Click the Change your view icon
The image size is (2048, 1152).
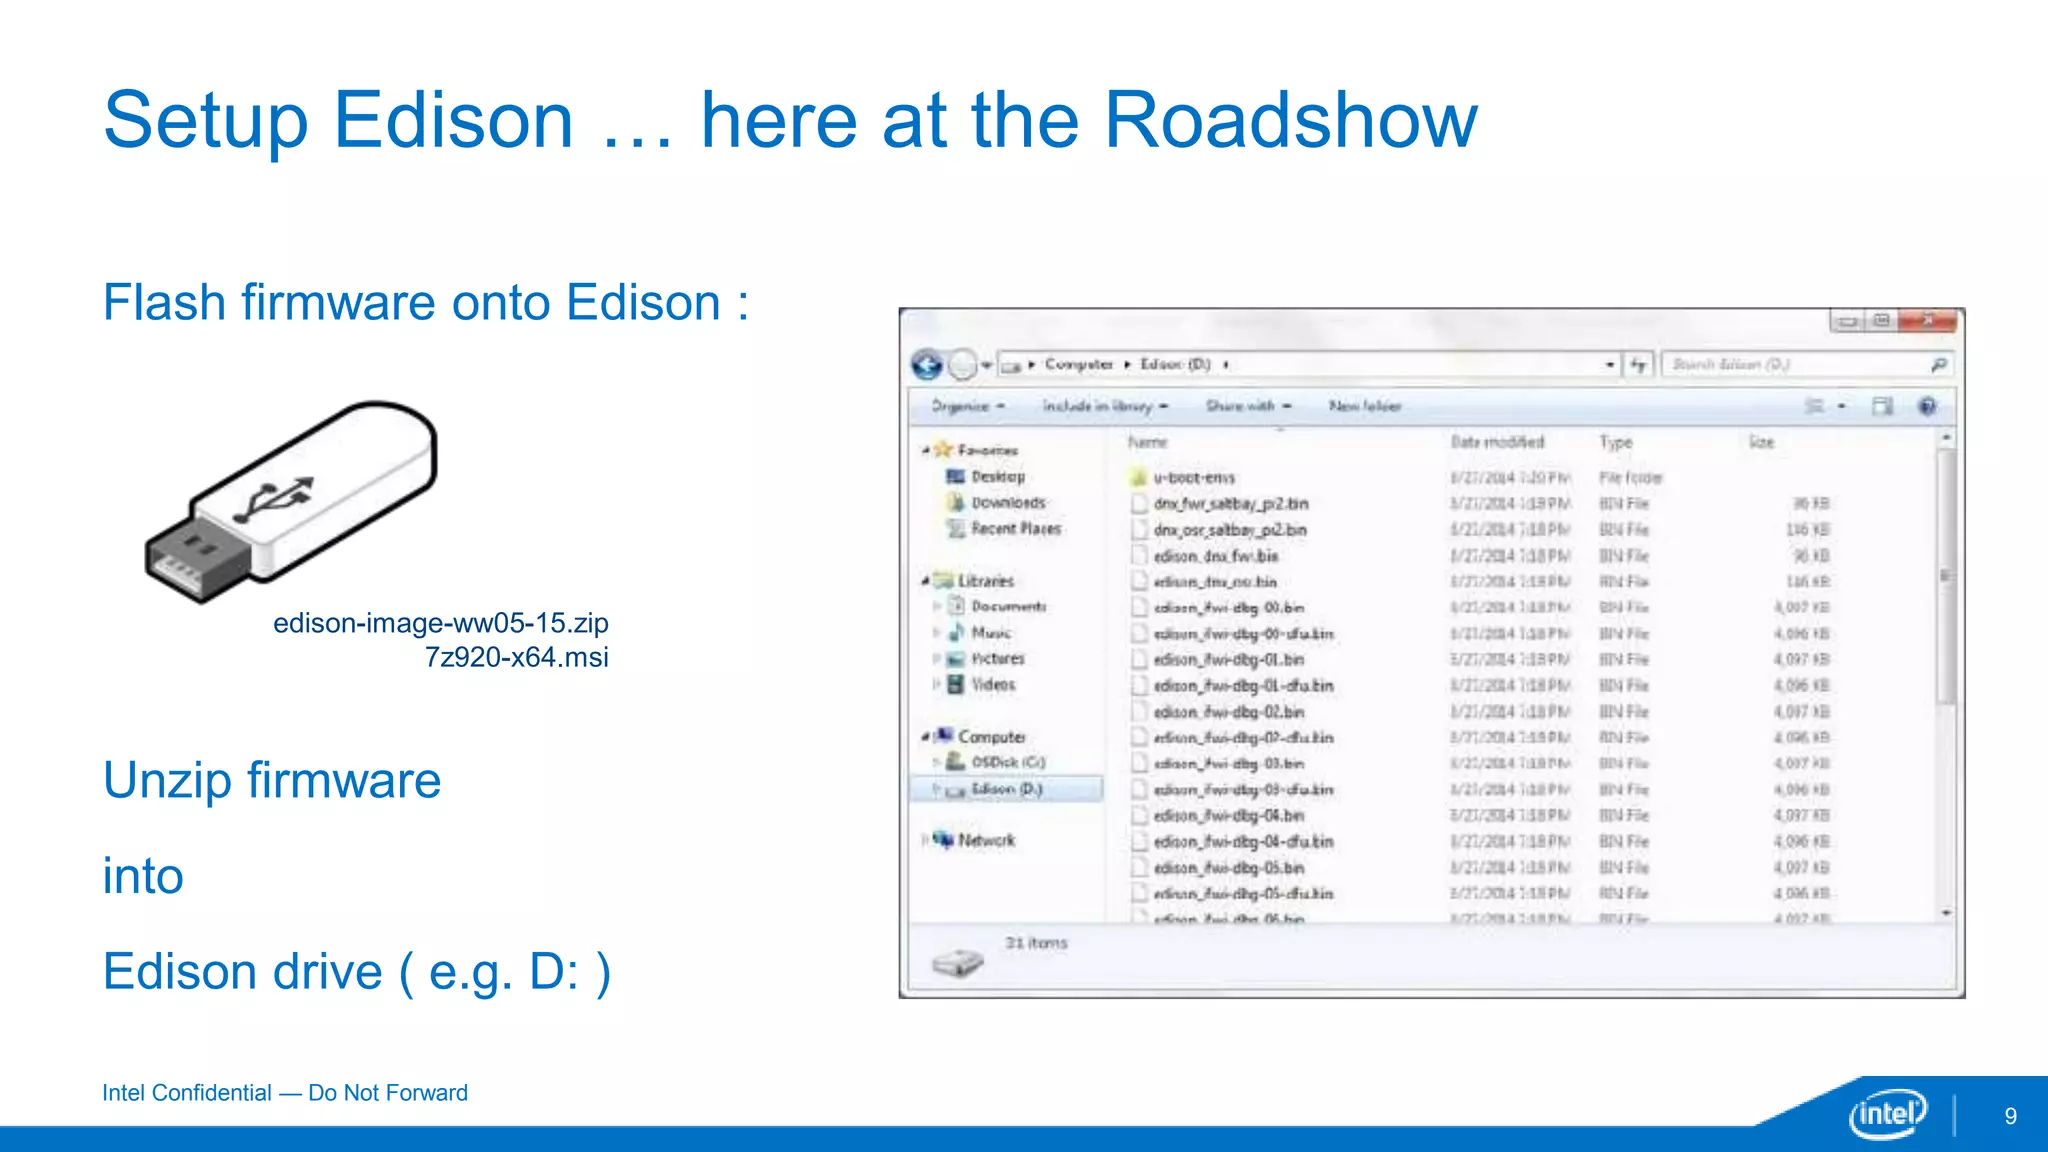coord(1814,406)
